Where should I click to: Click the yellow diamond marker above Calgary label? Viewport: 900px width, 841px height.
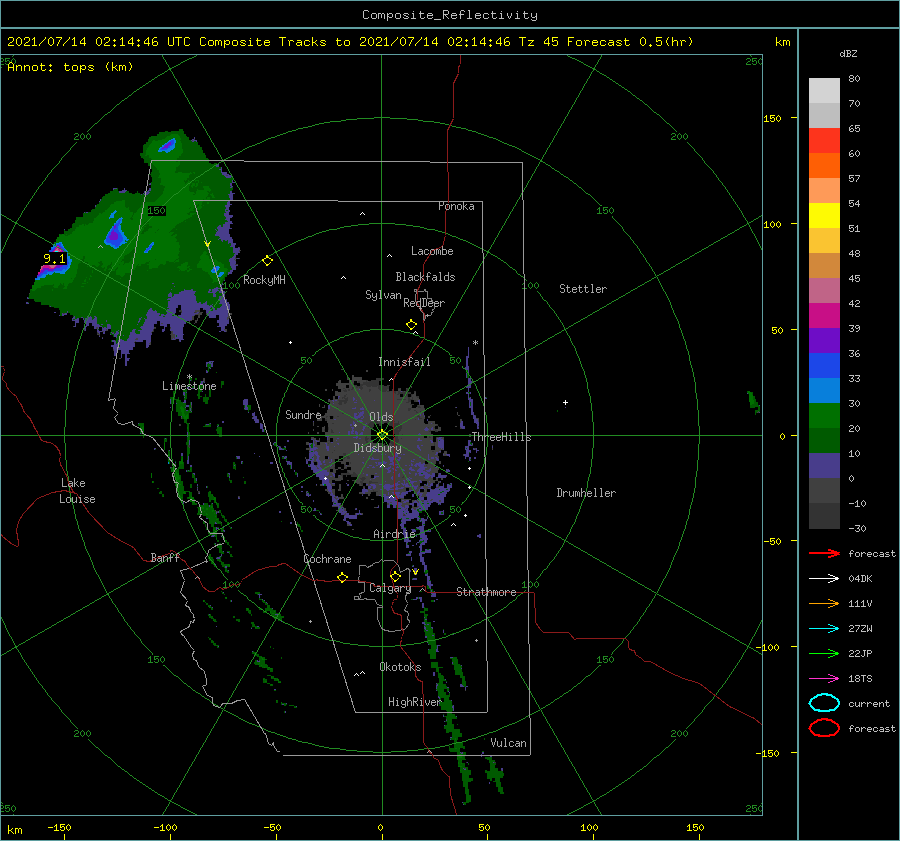(x=395, y=576)
